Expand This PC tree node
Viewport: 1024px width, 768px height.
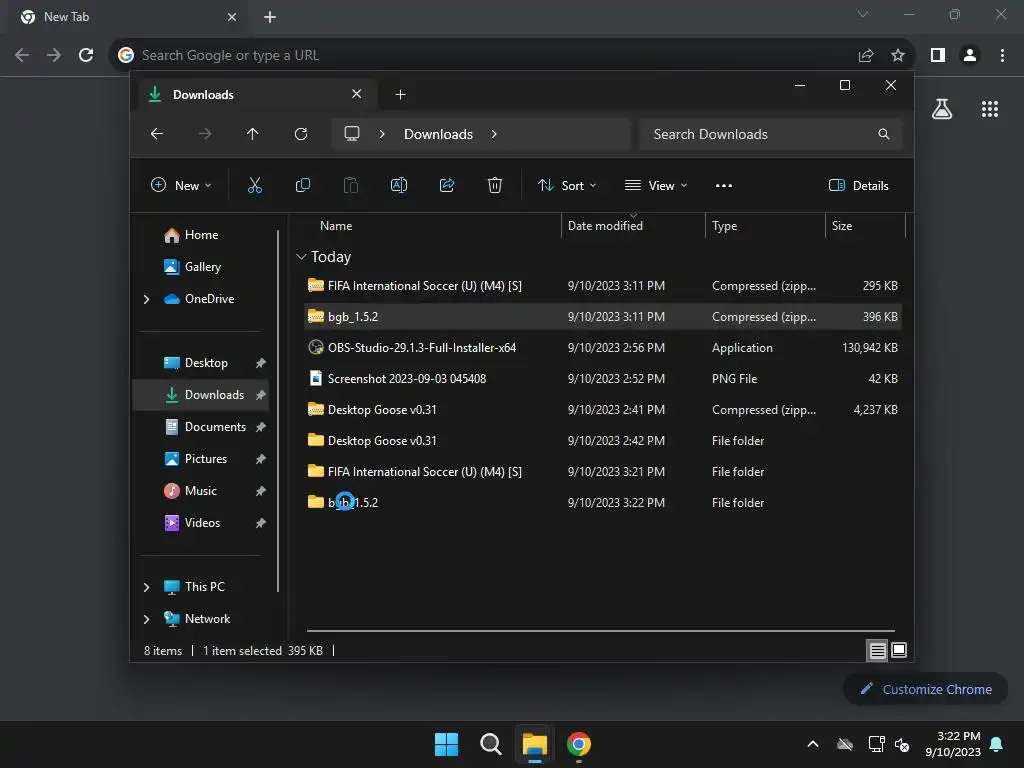tap(146, 587)
